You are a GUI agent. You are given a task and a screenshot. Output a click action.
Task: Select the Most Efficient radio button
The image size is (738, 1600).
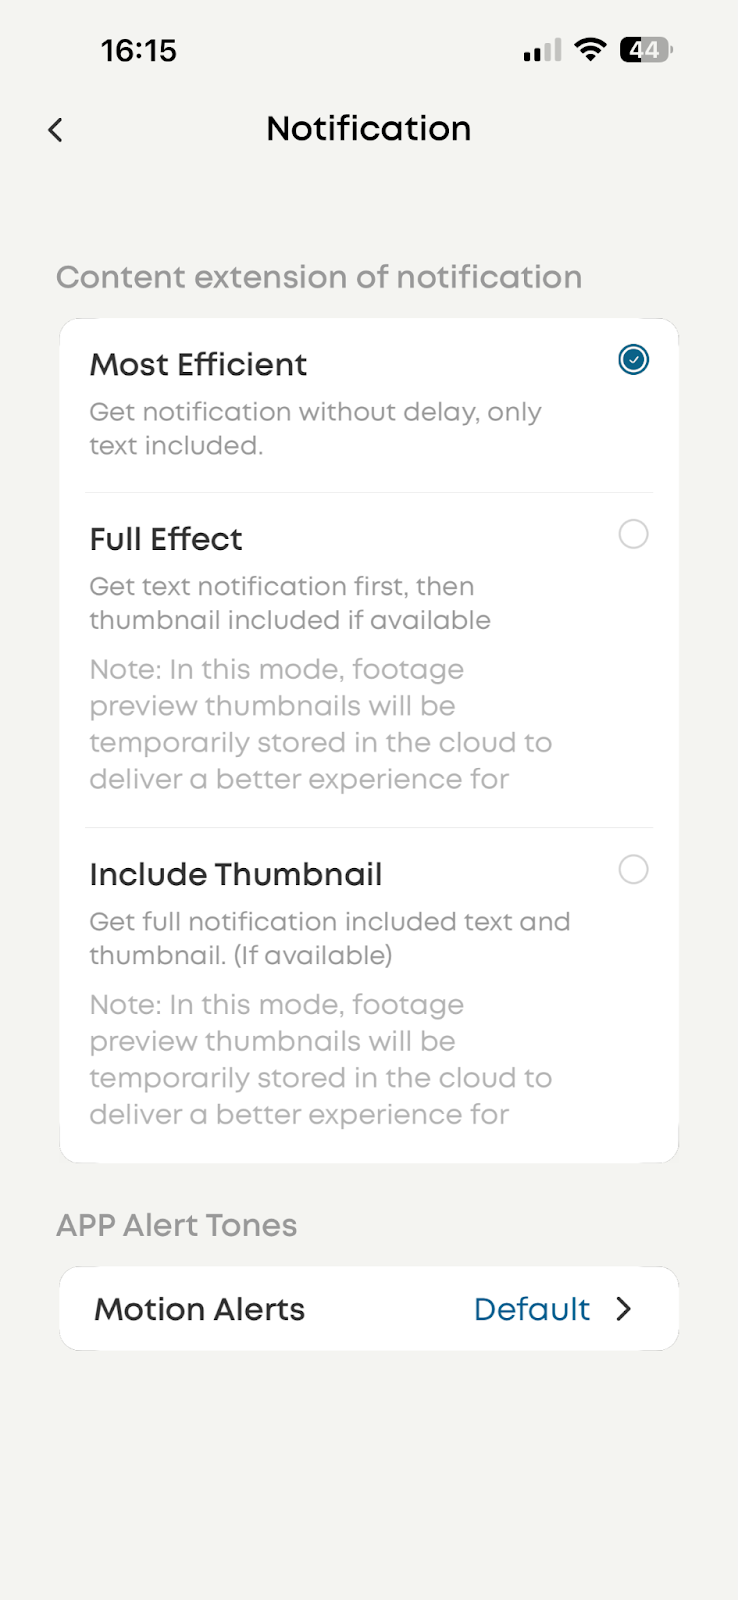point(633,360)
